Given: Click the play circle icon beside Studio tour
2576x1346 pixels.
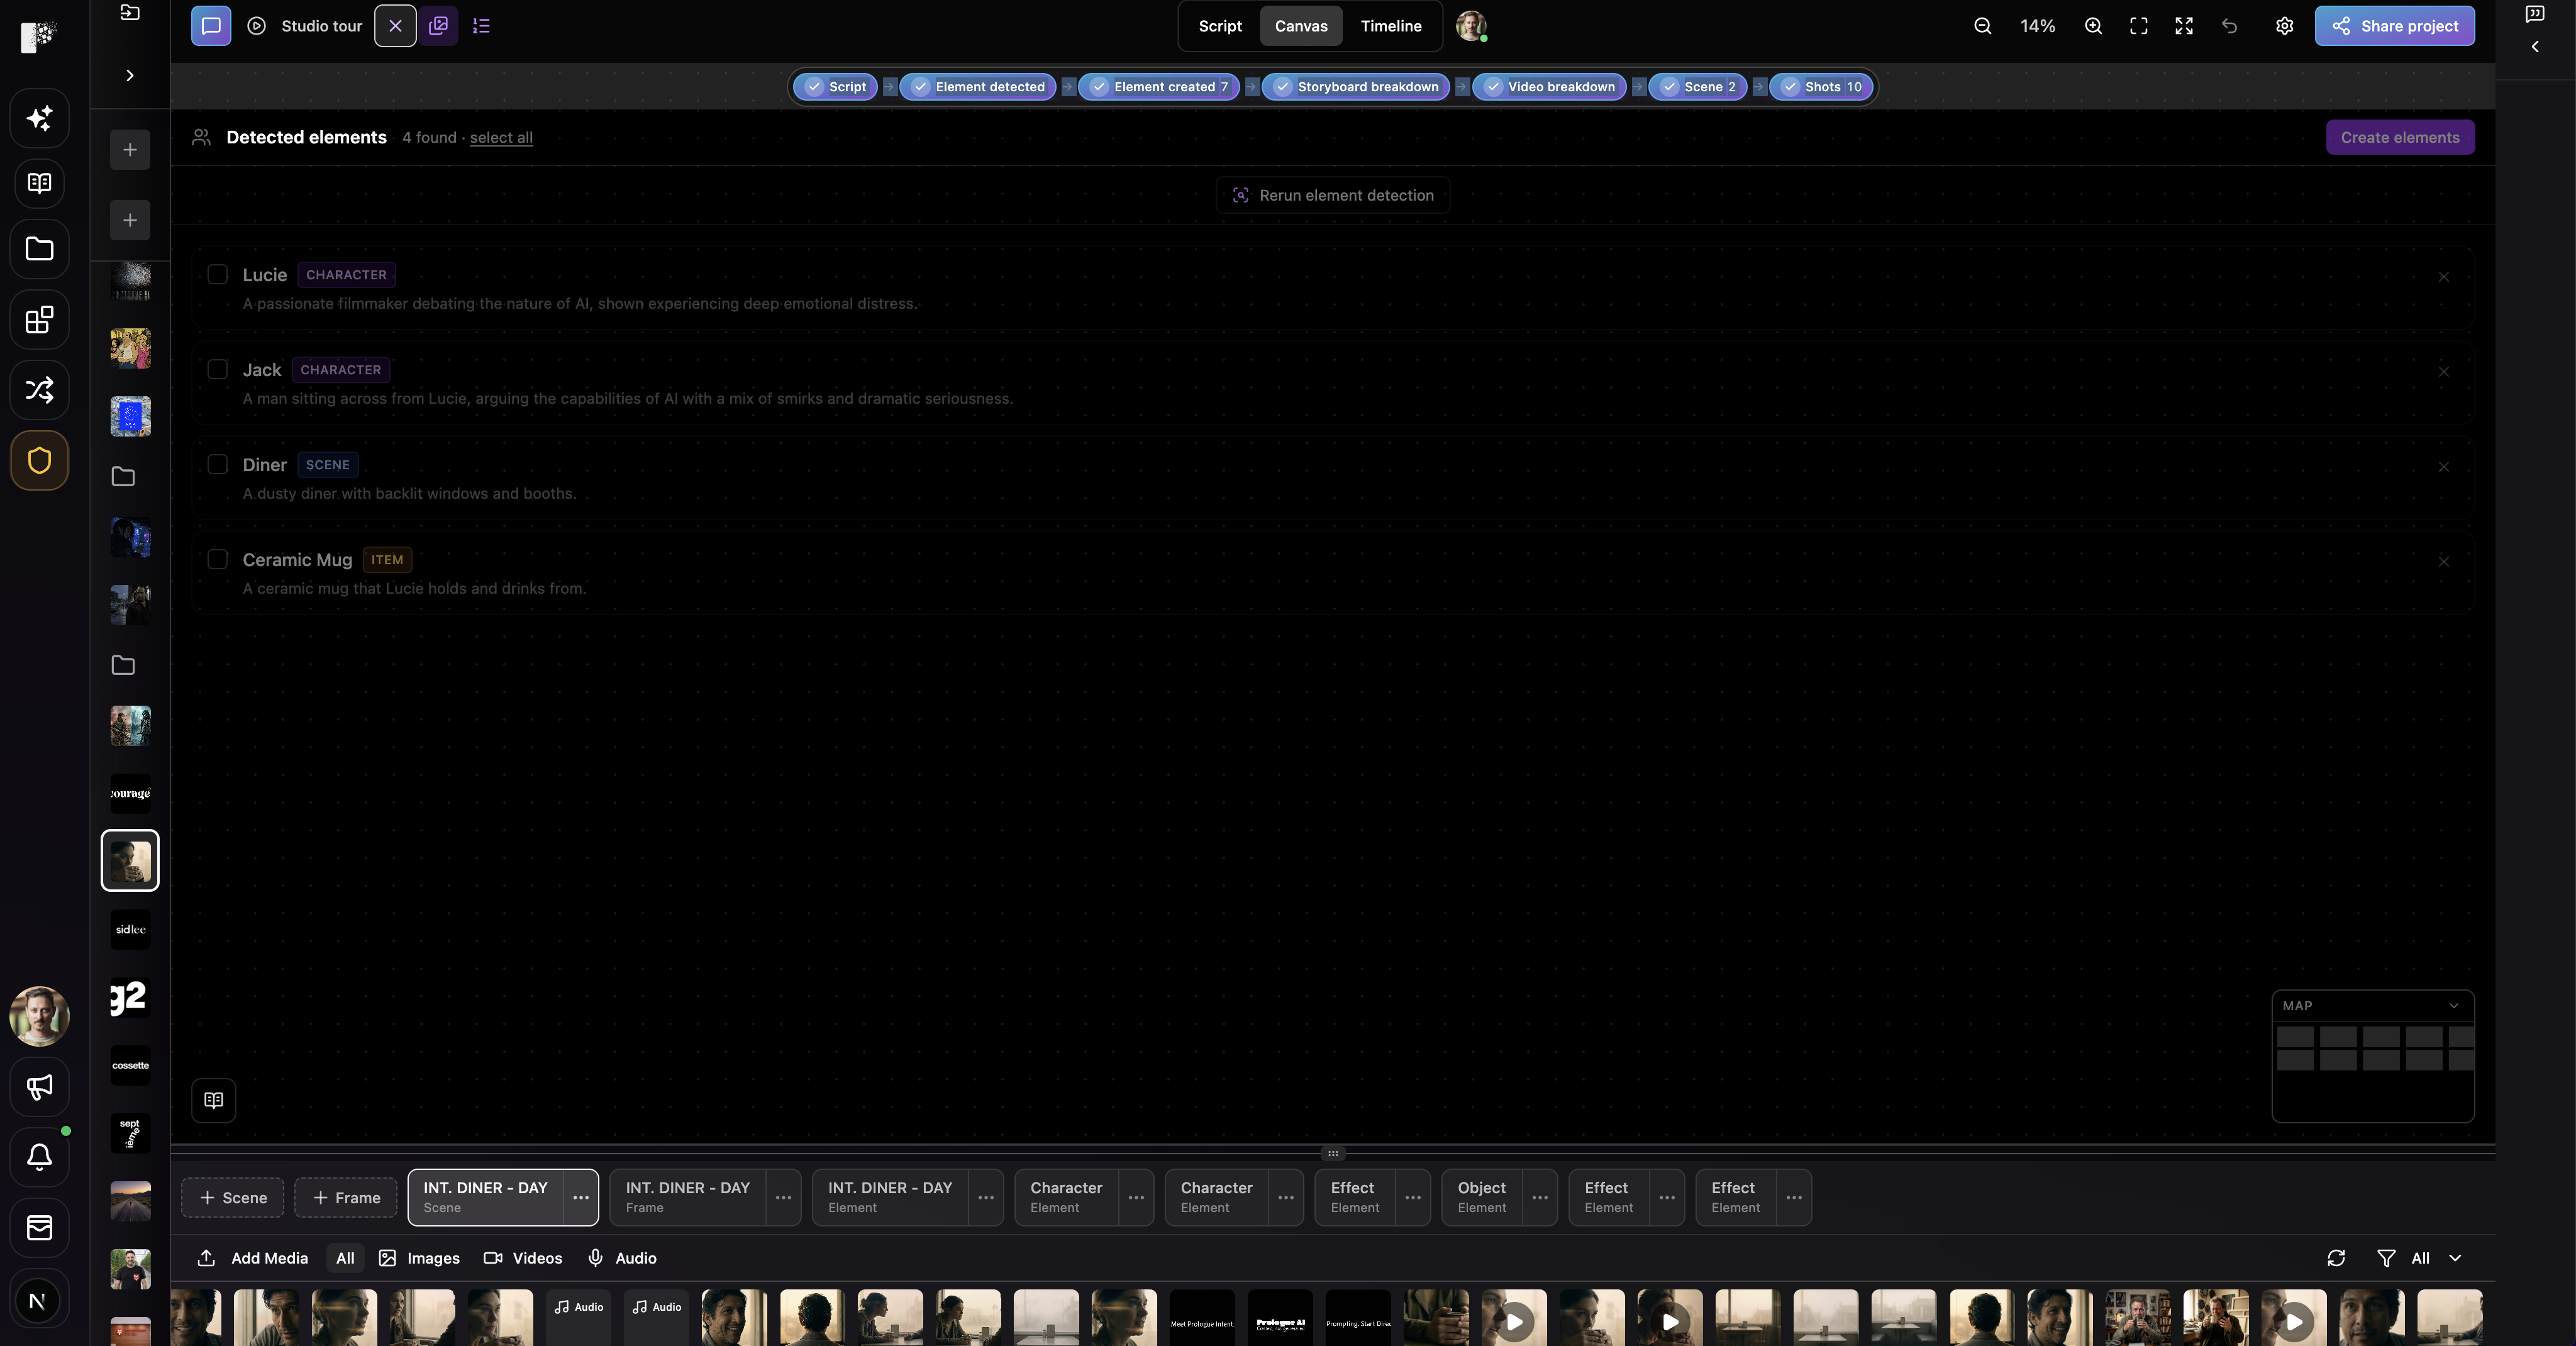Looking at the screenshot, I should pyautogui.click(x=256, y=26).
